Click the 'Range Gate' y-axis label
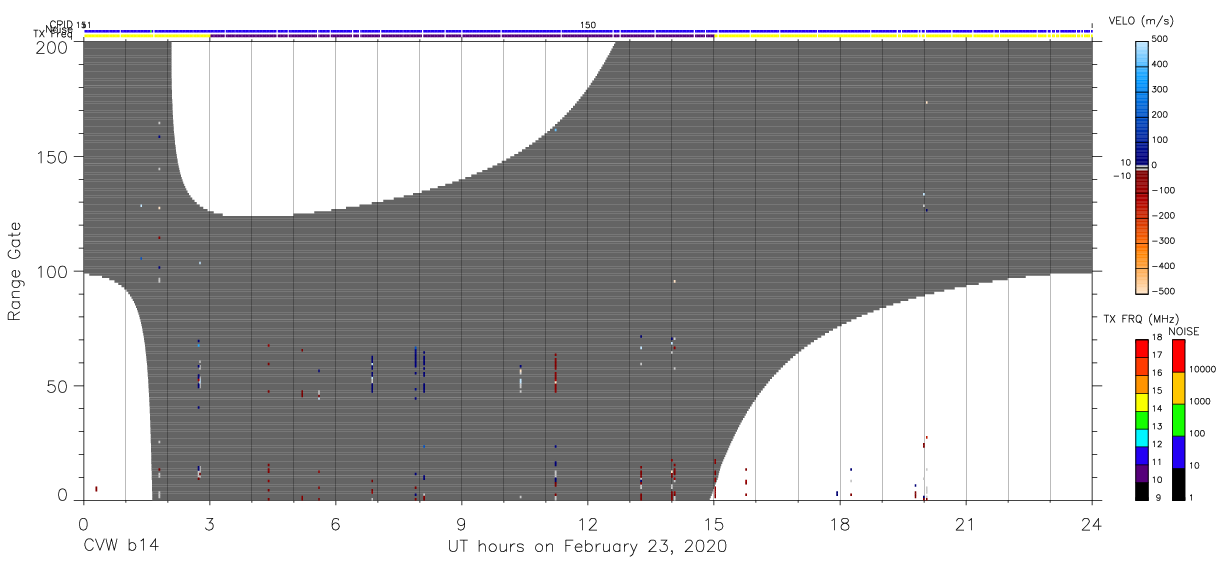1228x567 pixels. (16, 270)
